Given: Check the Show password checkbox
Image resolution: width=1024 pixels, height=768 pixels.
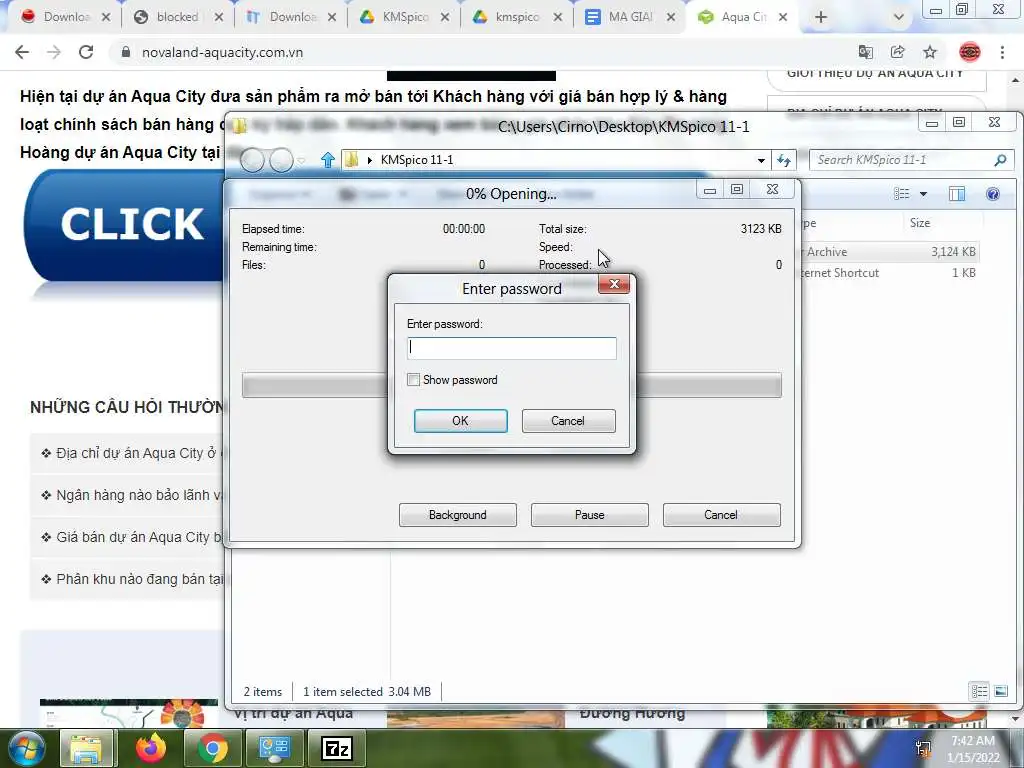Looking at the screenshot, I should click(x=413, y=379).
